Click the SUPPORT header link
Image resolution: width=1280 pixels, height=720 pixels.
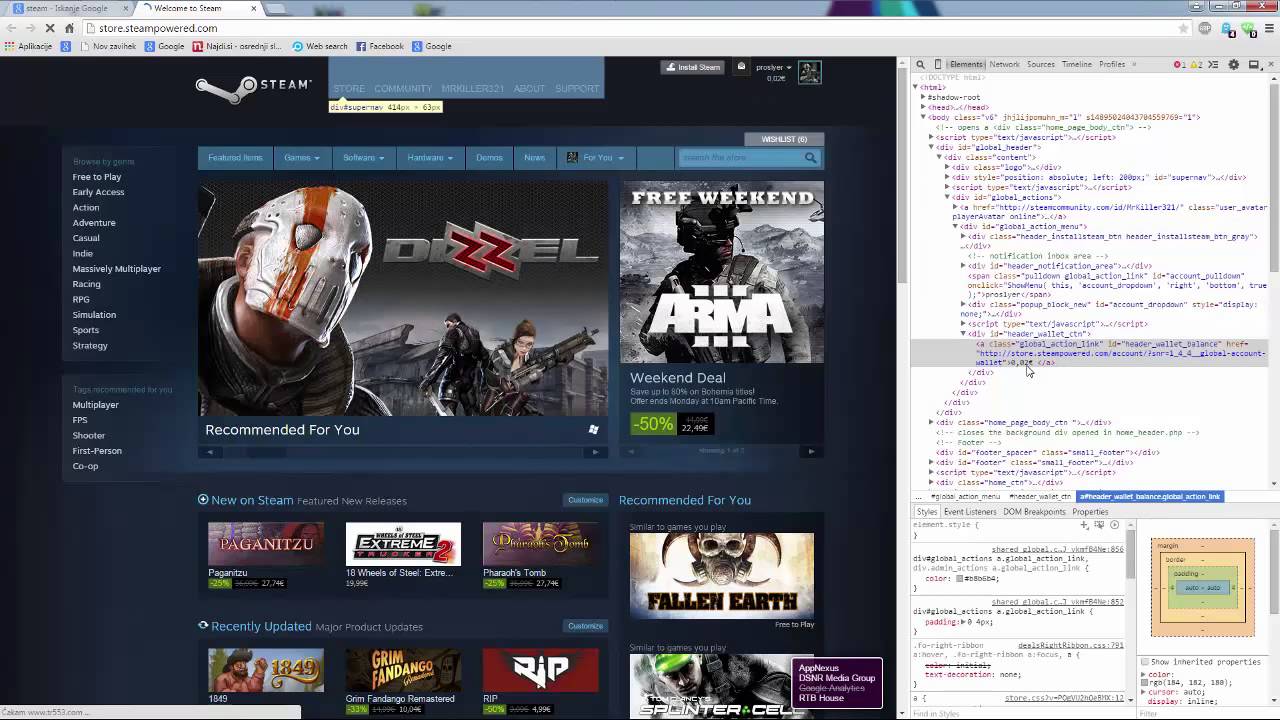[577, 89]
